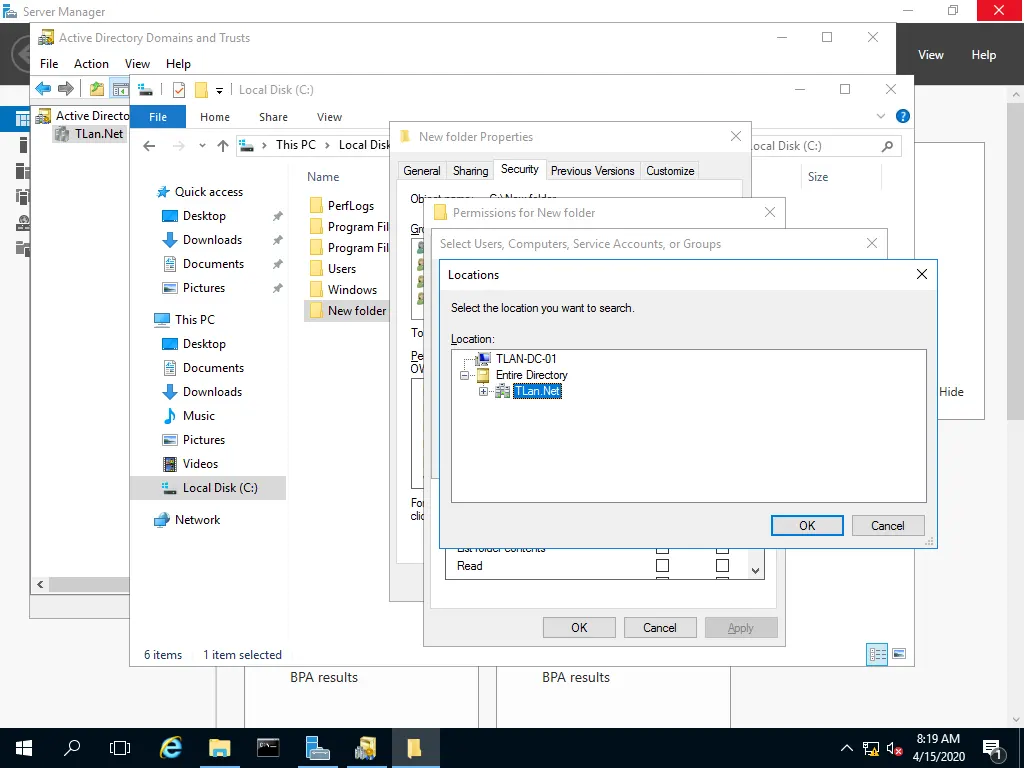The image size is (1024, 768).
Task: Confirm location with OK in Locations dialog
Action: (807, 526)
